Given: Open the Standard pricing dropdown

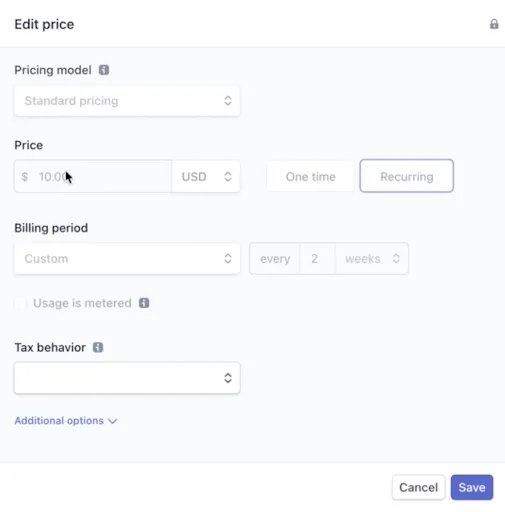Looking at the screenshot, I should [127, 101].
